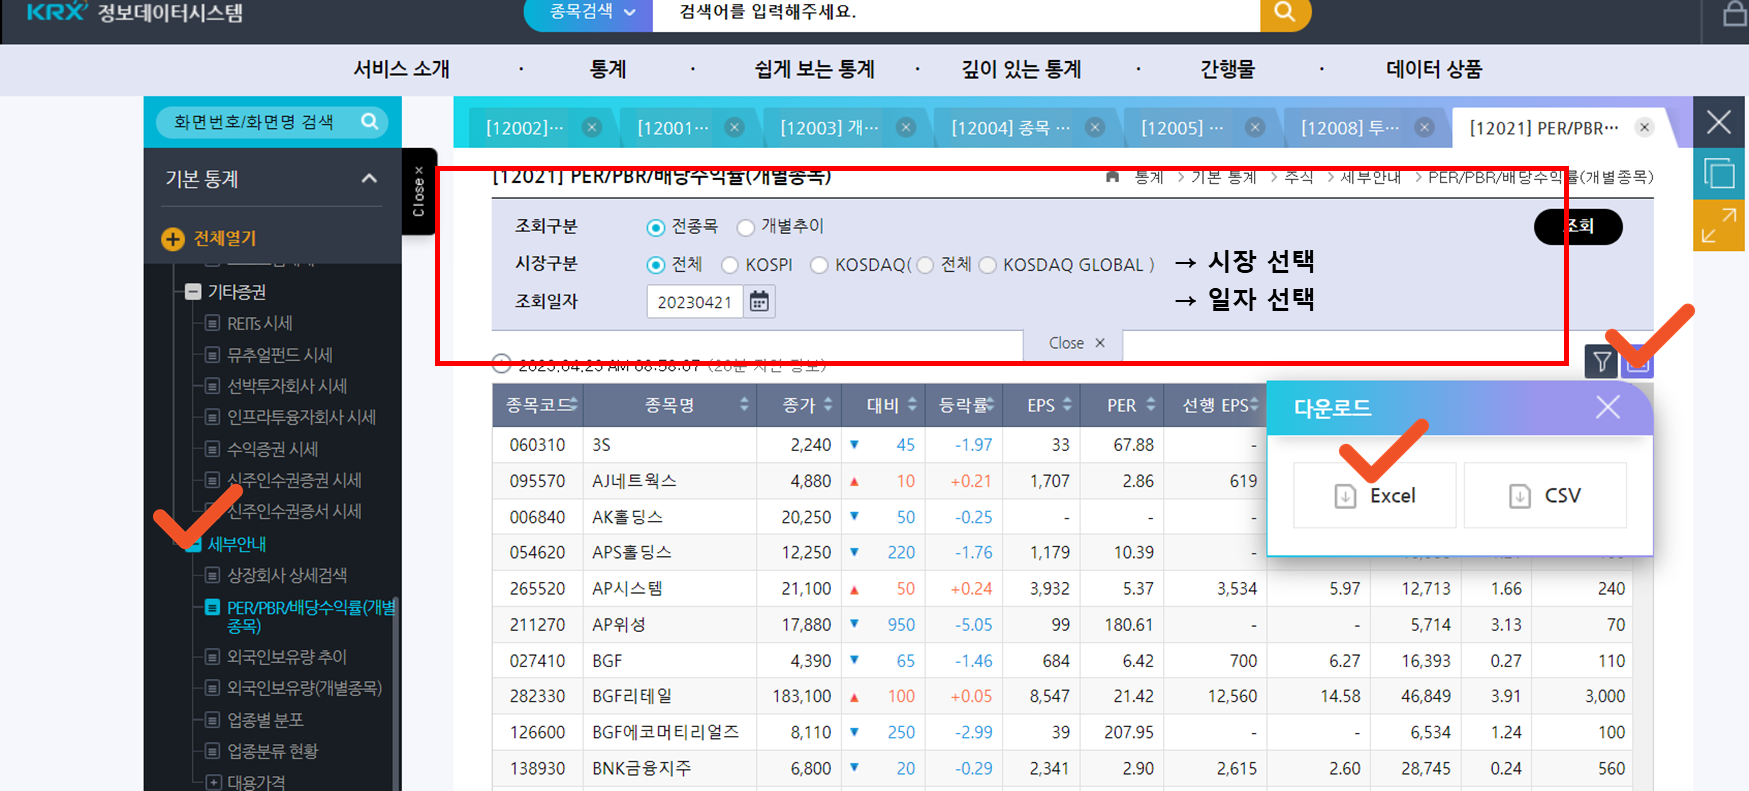Open REITs 시세 in the tree
The width and height of the screenshot is (1749, 791).
(x=259, y=323)
